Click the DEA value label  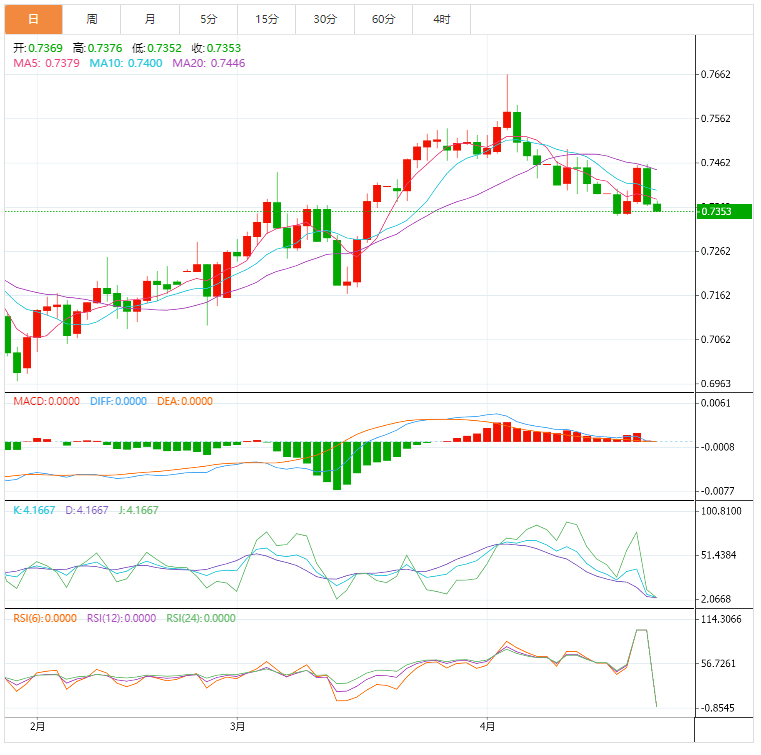click(x=185, y=401)
